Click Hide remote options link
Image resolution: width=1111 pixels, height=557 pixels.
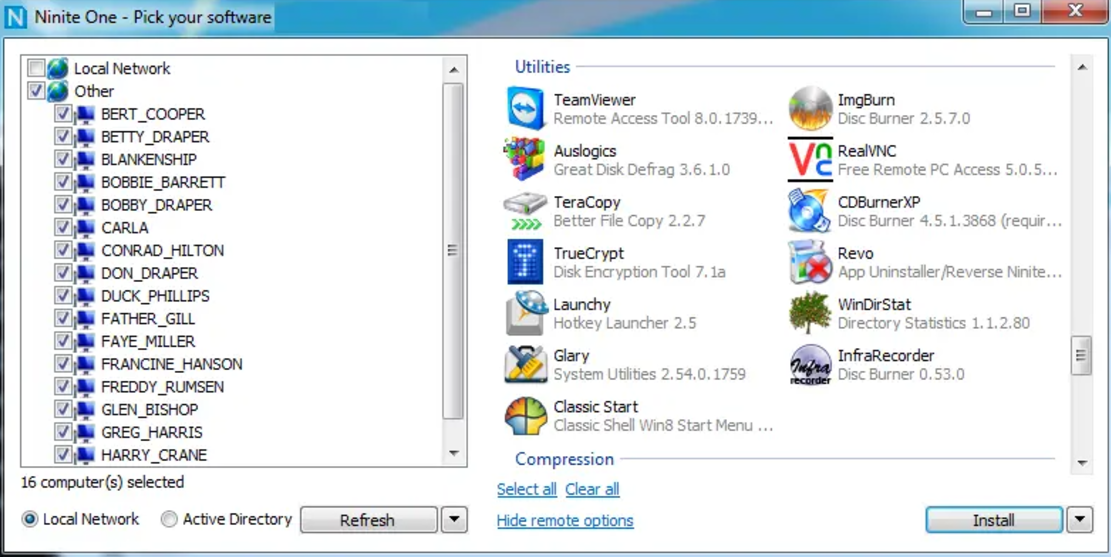(565, 520)
